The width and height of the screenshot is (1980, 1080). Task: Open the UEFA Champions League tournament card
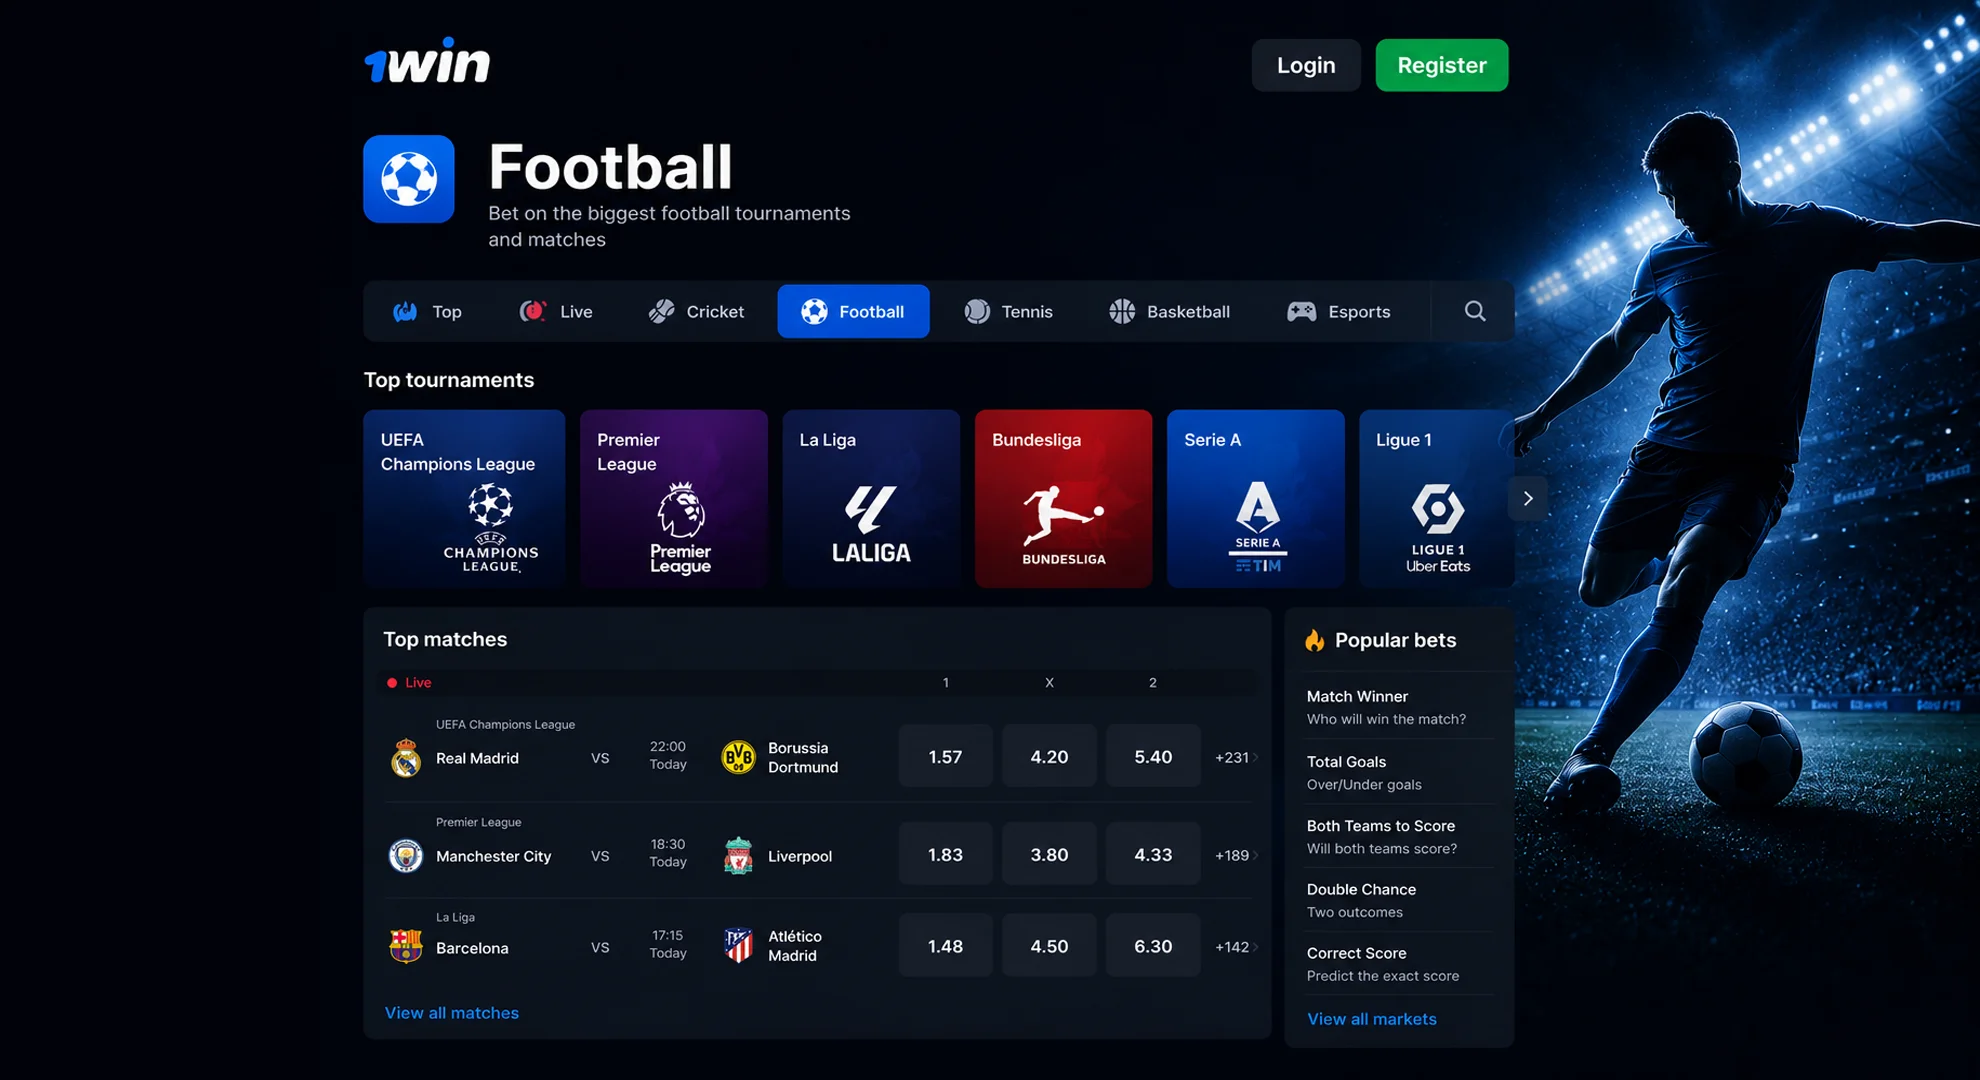tap(464, 498)
